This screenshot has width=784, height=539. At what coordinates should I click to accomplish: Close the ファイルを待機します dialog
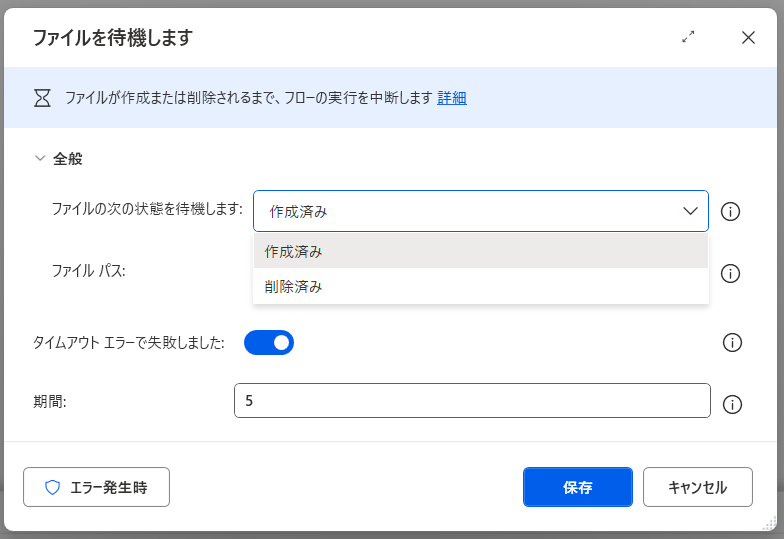(748, 37)
